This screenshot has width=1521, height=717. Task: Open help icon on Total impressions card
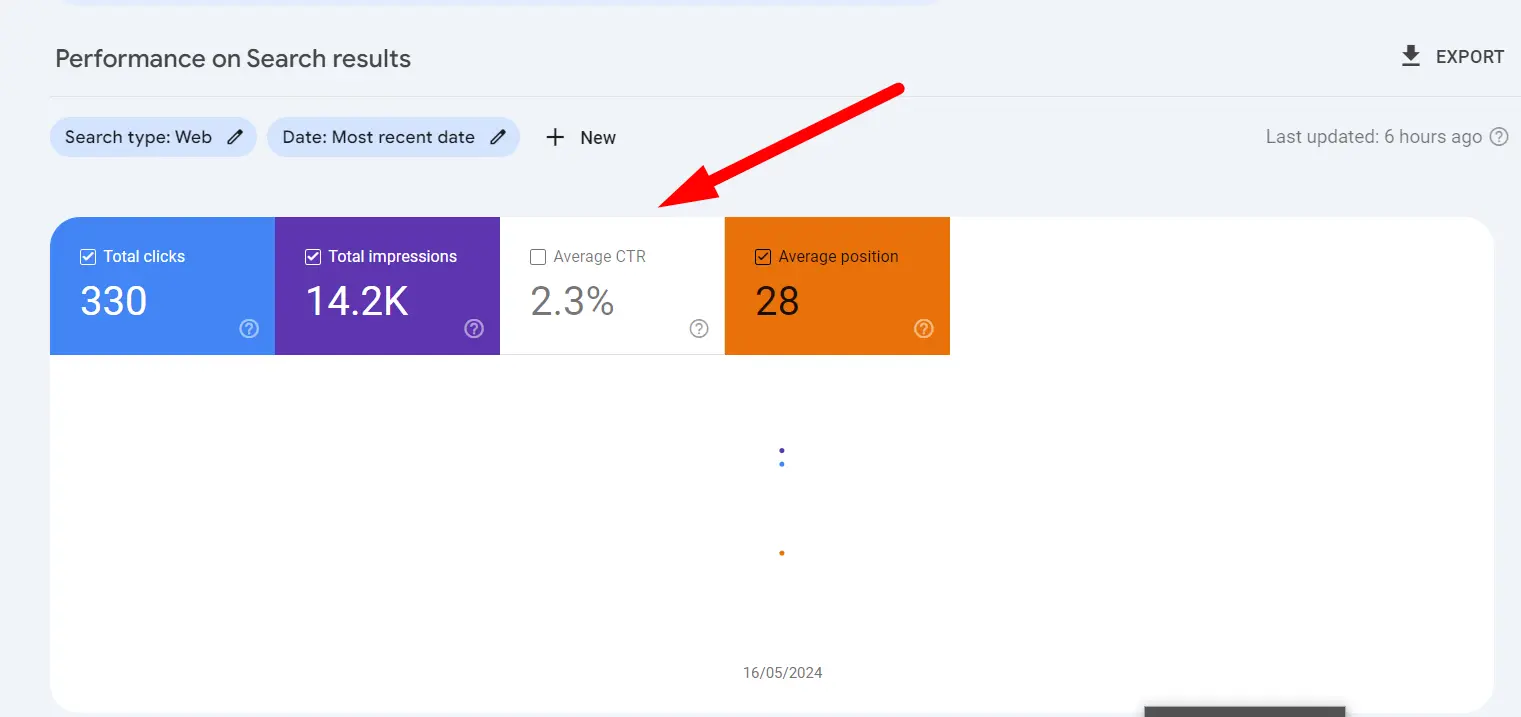point(474,328)
